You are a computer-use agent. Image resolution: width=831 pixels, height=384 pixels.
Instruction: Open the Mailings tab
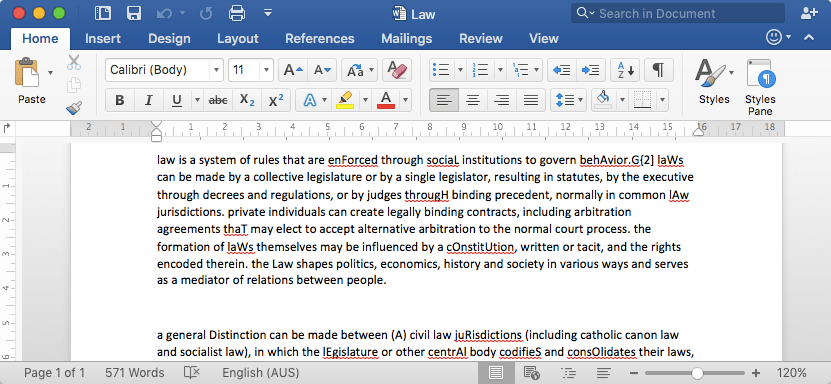(406, 39)
